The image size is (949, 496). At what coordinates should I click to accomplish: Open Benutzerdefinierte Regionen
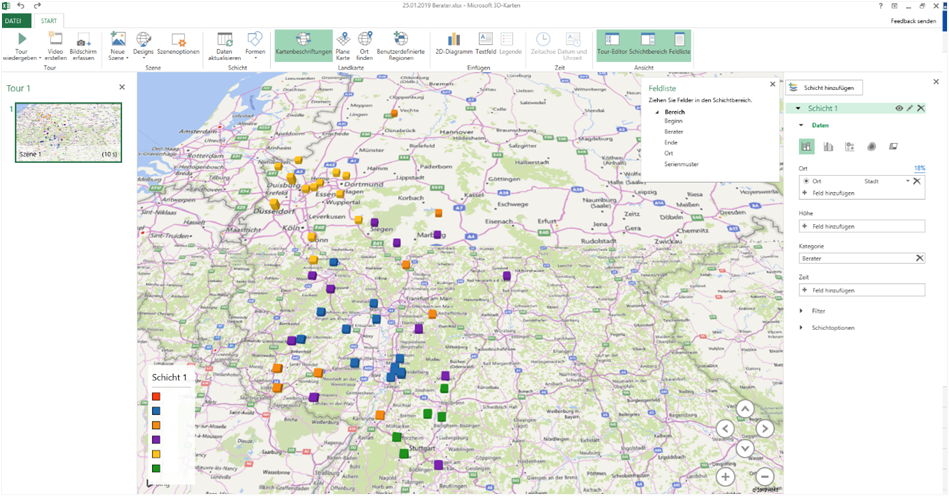click(401, 46)
